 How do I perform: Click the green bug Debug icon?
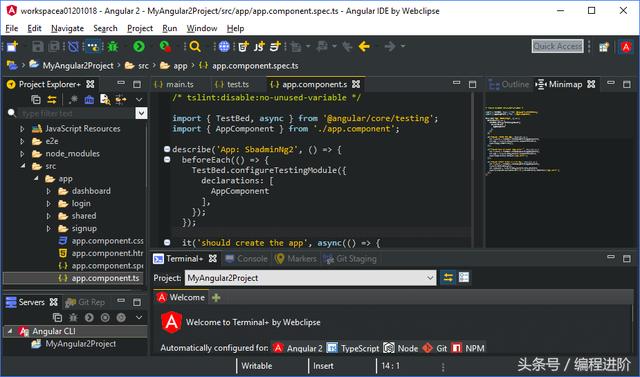(x=113, y=47)
